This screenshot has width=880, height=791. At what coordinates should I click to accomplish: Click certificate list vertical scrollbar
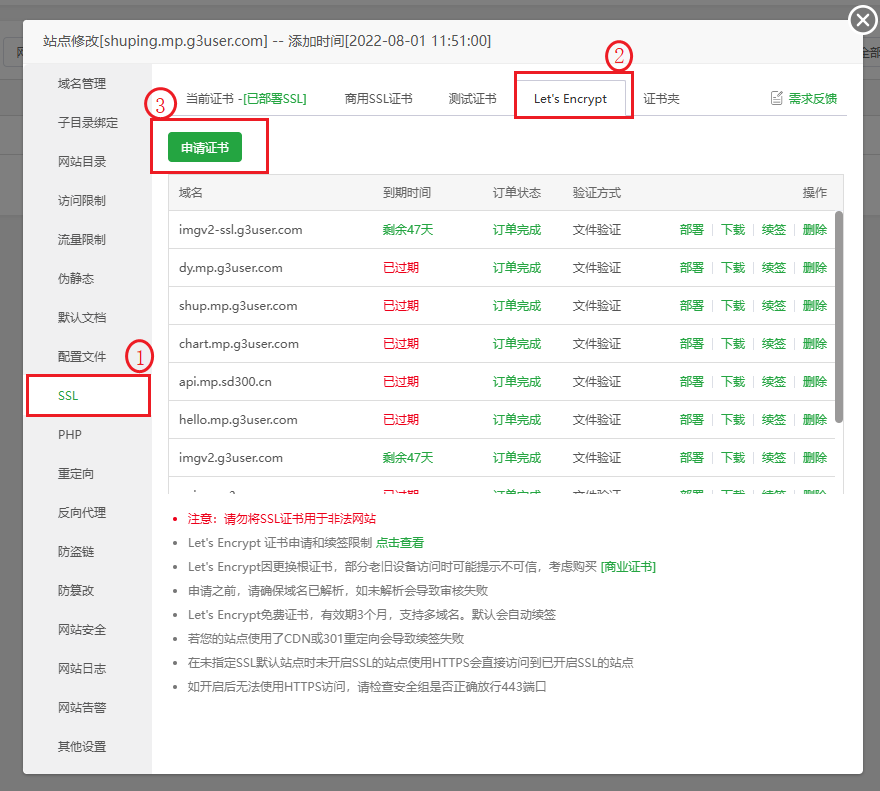(x=838, y=317)
